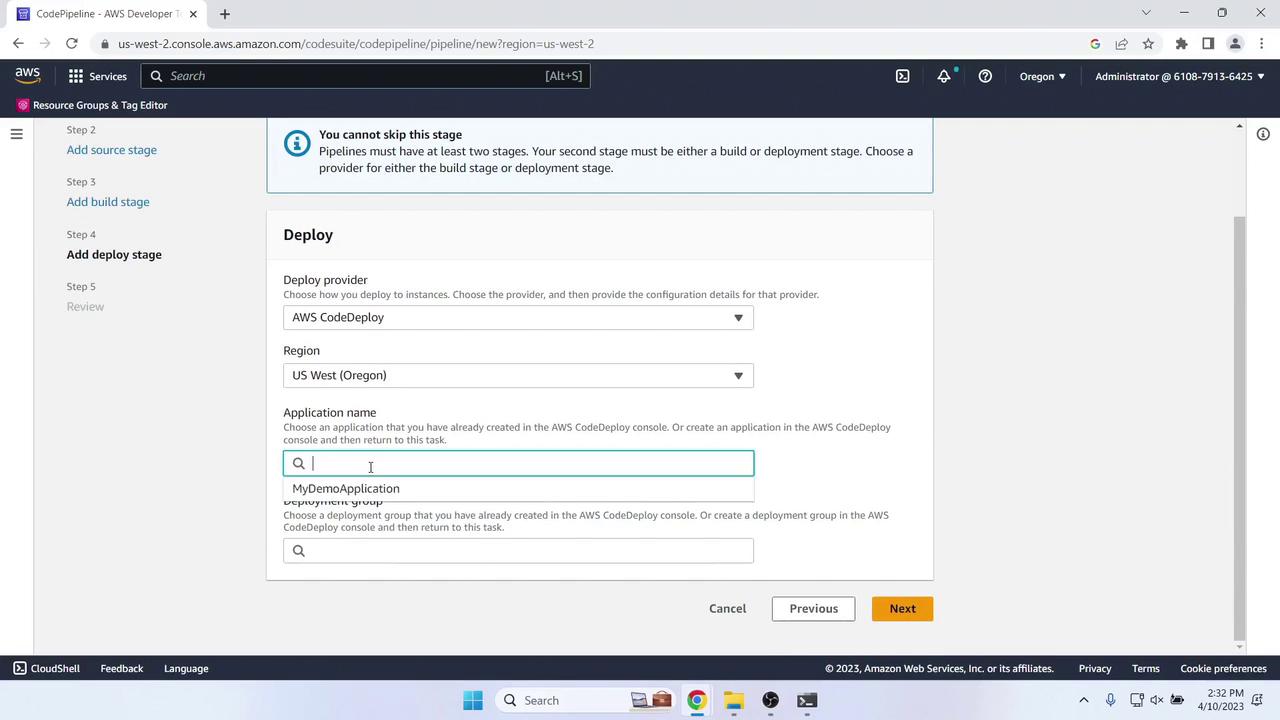Image resolution: width=1280 pixels, height=720 pixels.
Task: Open the notifications bell
Action: point(943,76)
